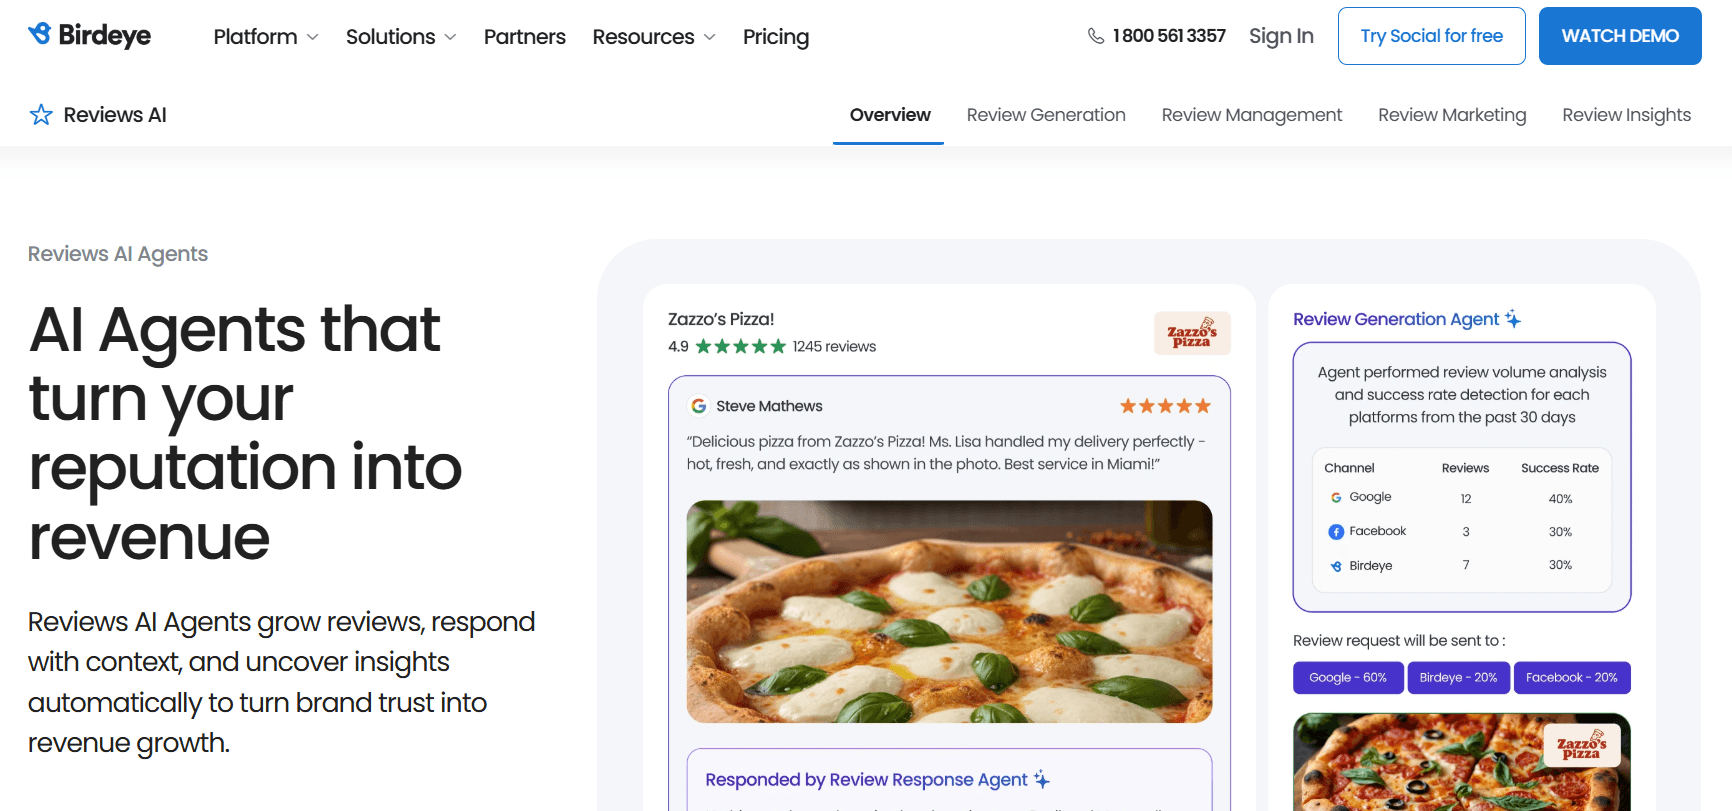Click the Facebook reviews count 3
This screenshot has height=811, width=1732.
[x=1466, y=532]
